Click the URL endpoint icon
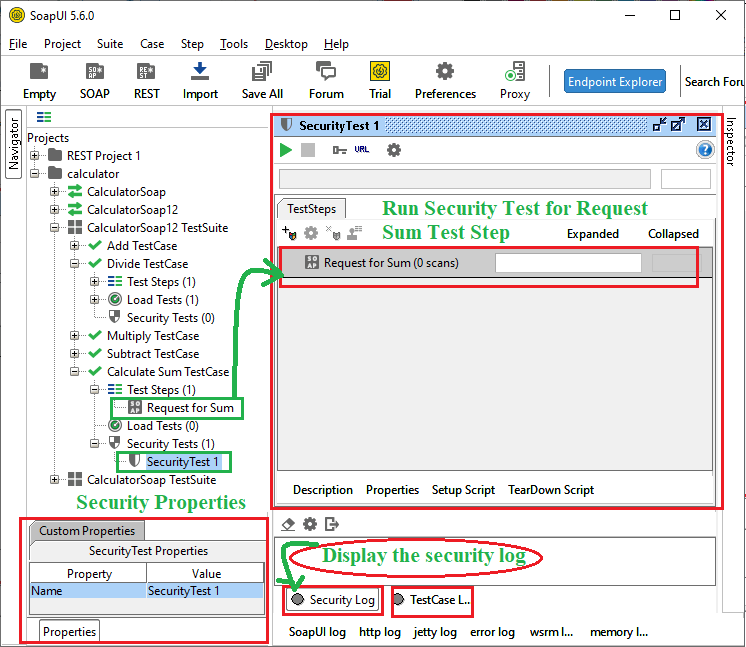 point(362,149)
